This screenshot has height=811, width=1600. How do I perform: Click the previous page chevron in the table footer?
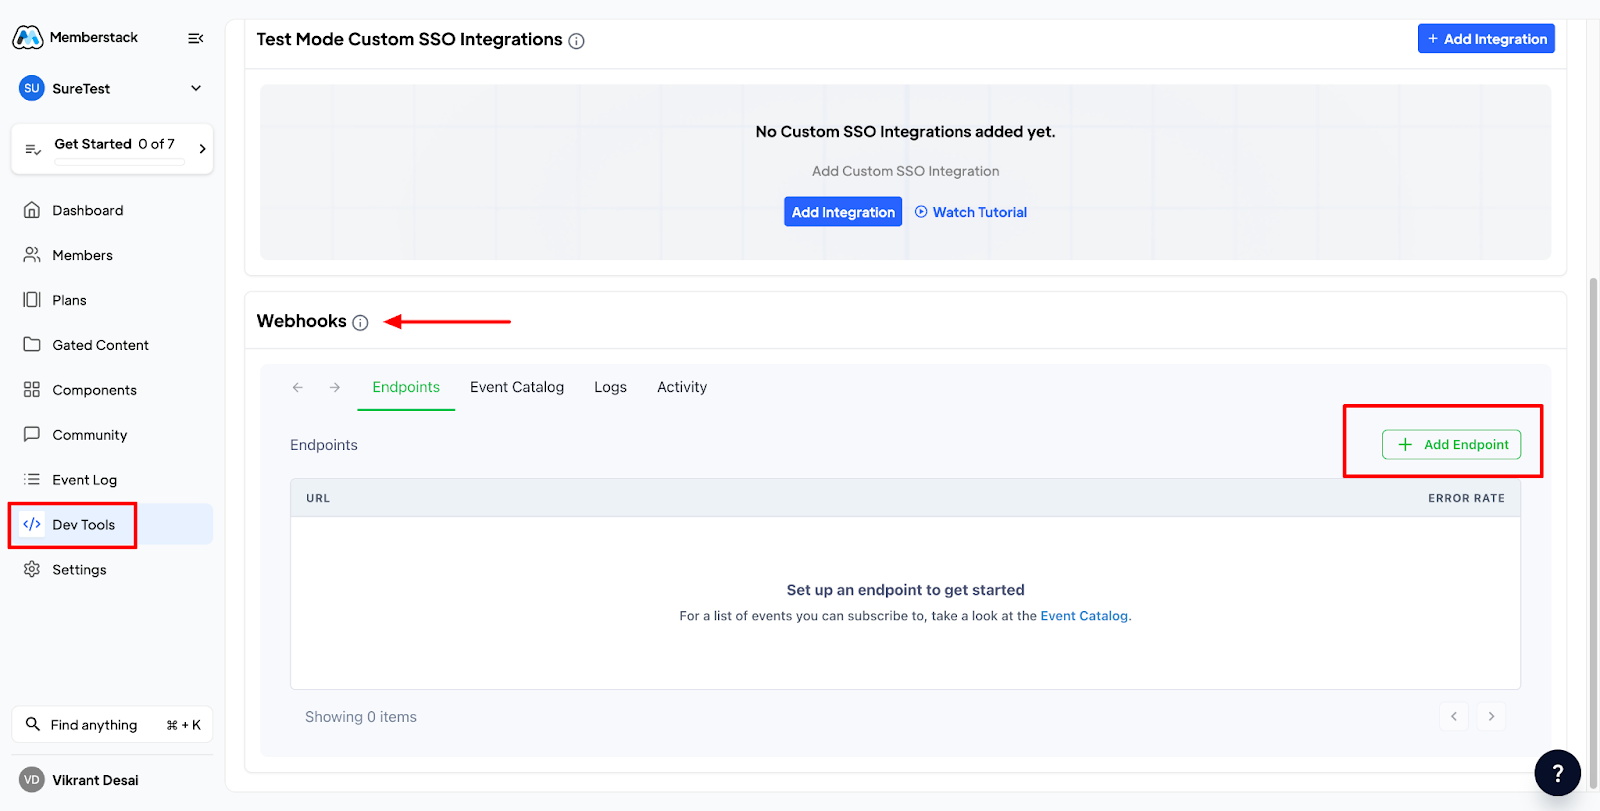click(x=1454, y=716)
